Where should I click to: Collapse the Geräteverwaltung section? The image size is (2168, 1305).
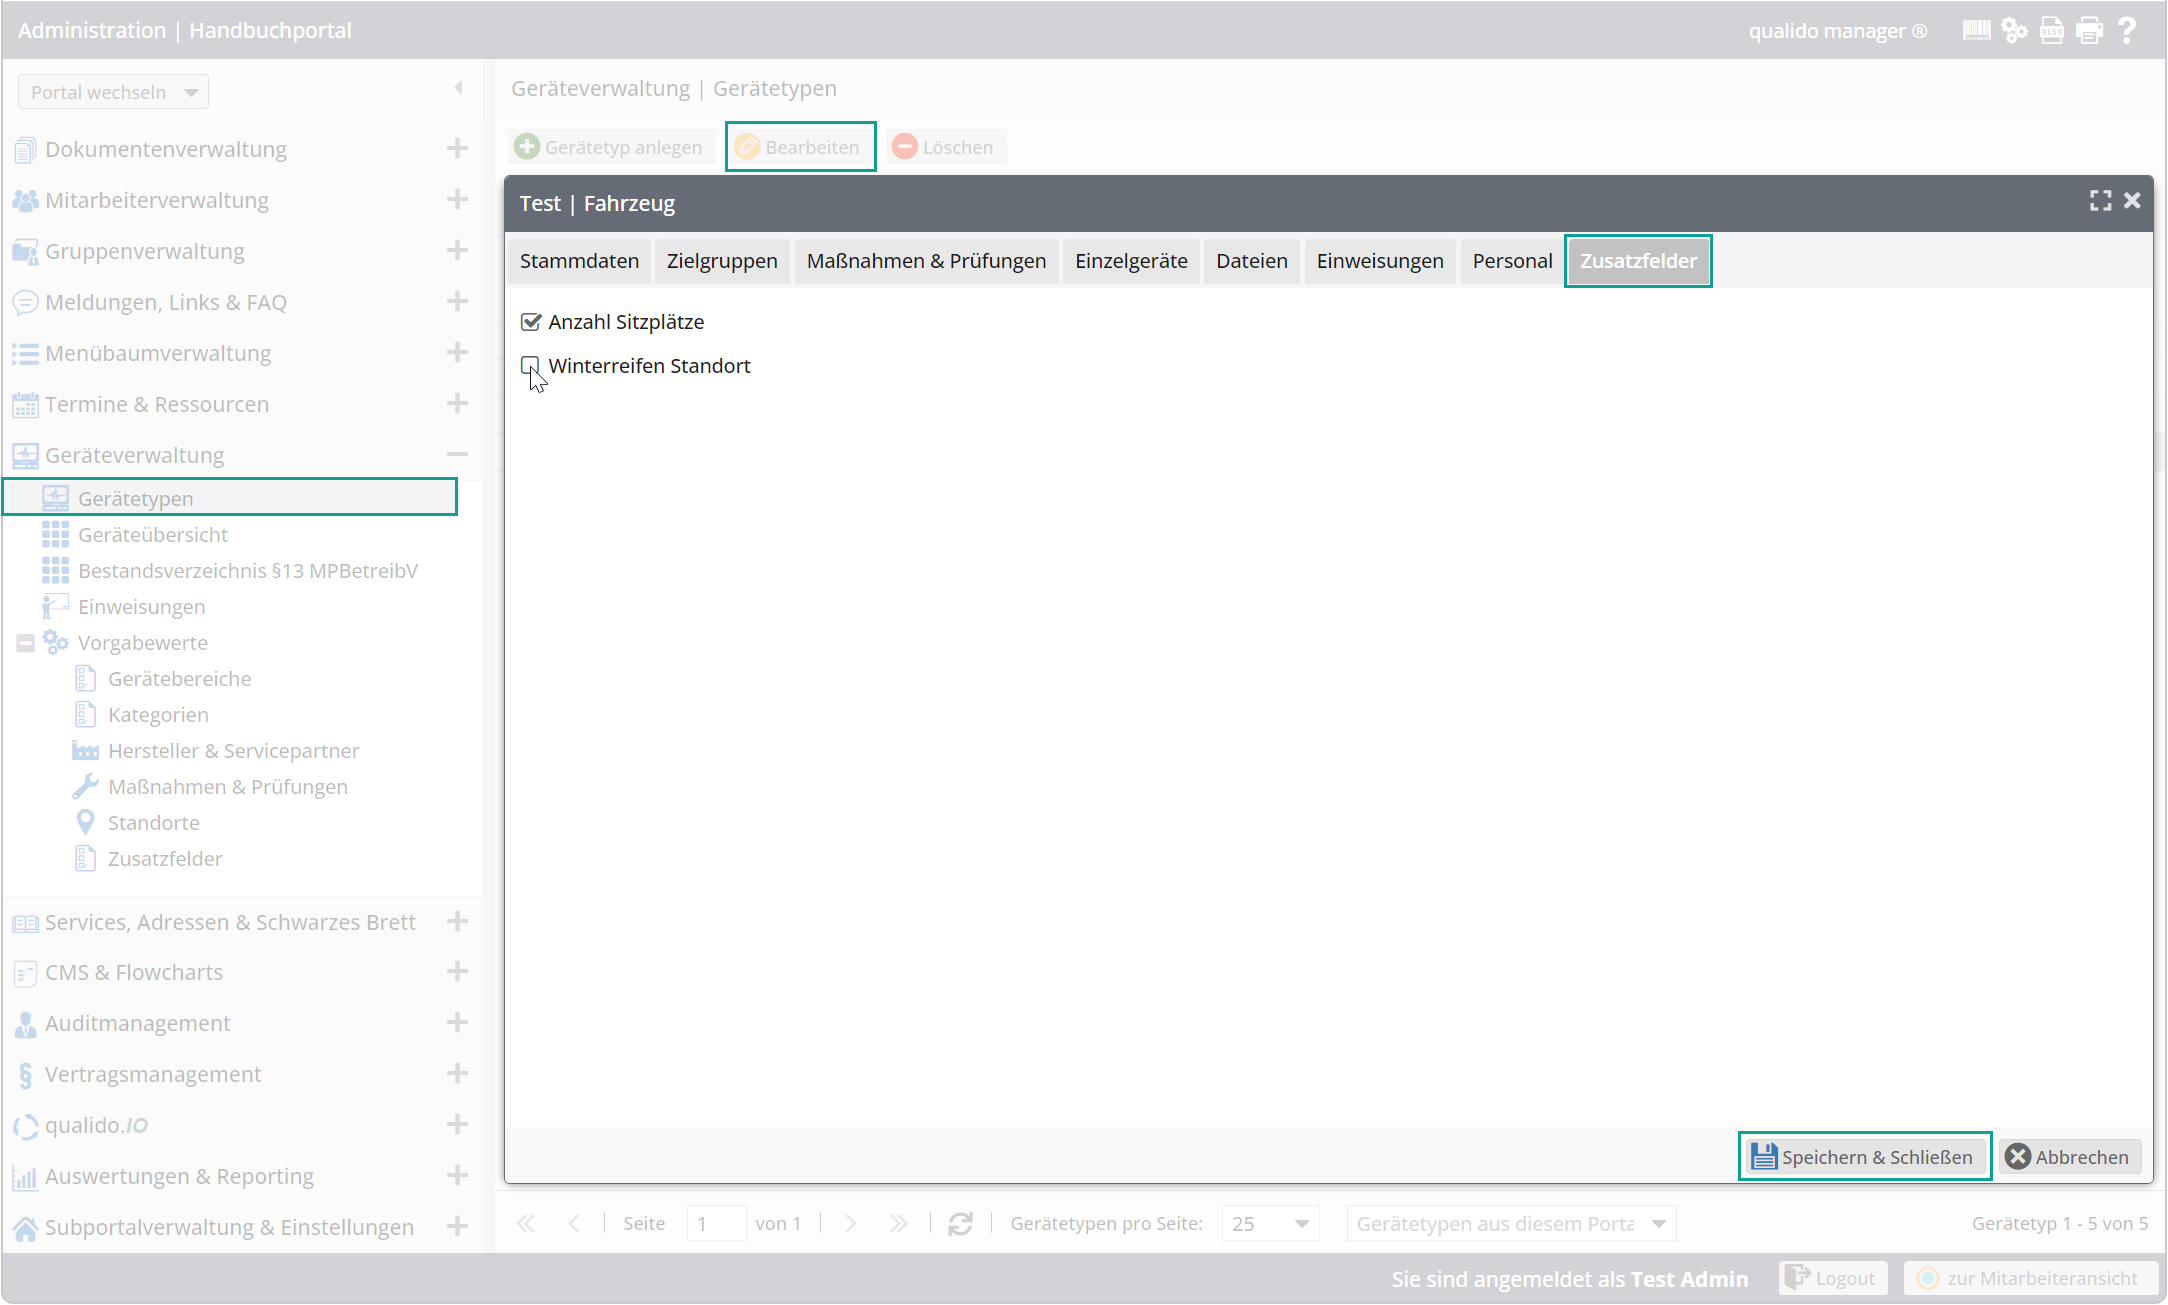click(x=457, y=455)
